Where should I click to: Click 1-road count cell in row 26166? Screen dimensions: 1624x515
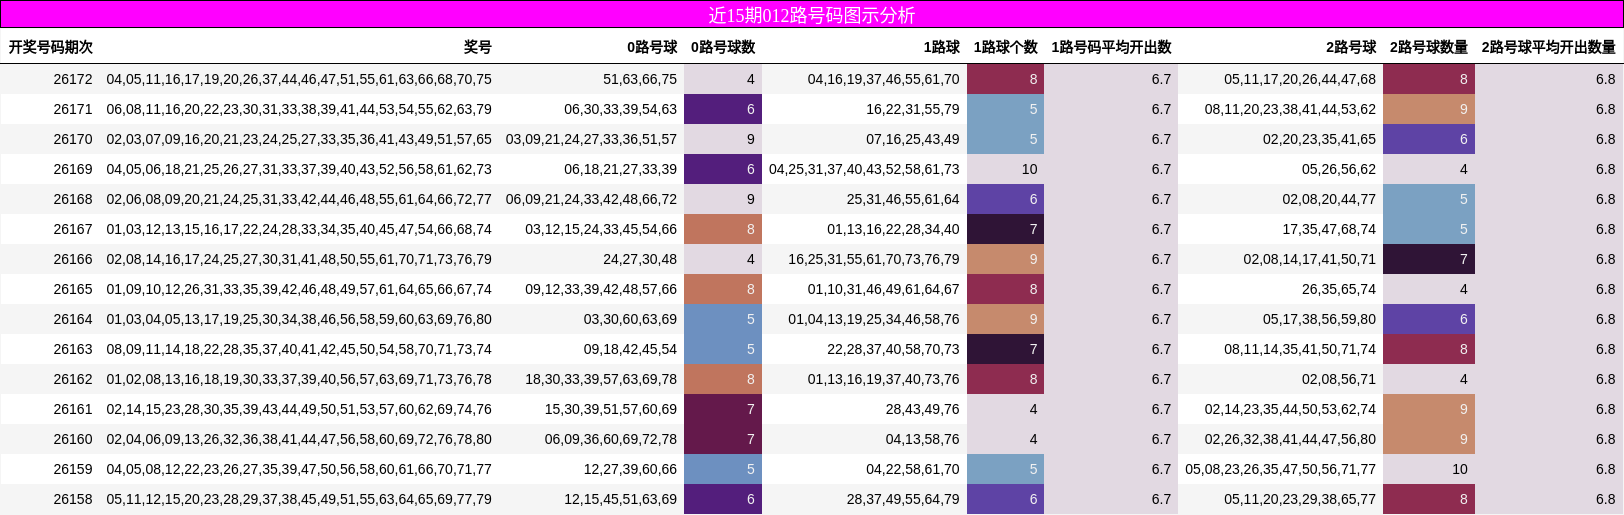(x=1005, y=259)
